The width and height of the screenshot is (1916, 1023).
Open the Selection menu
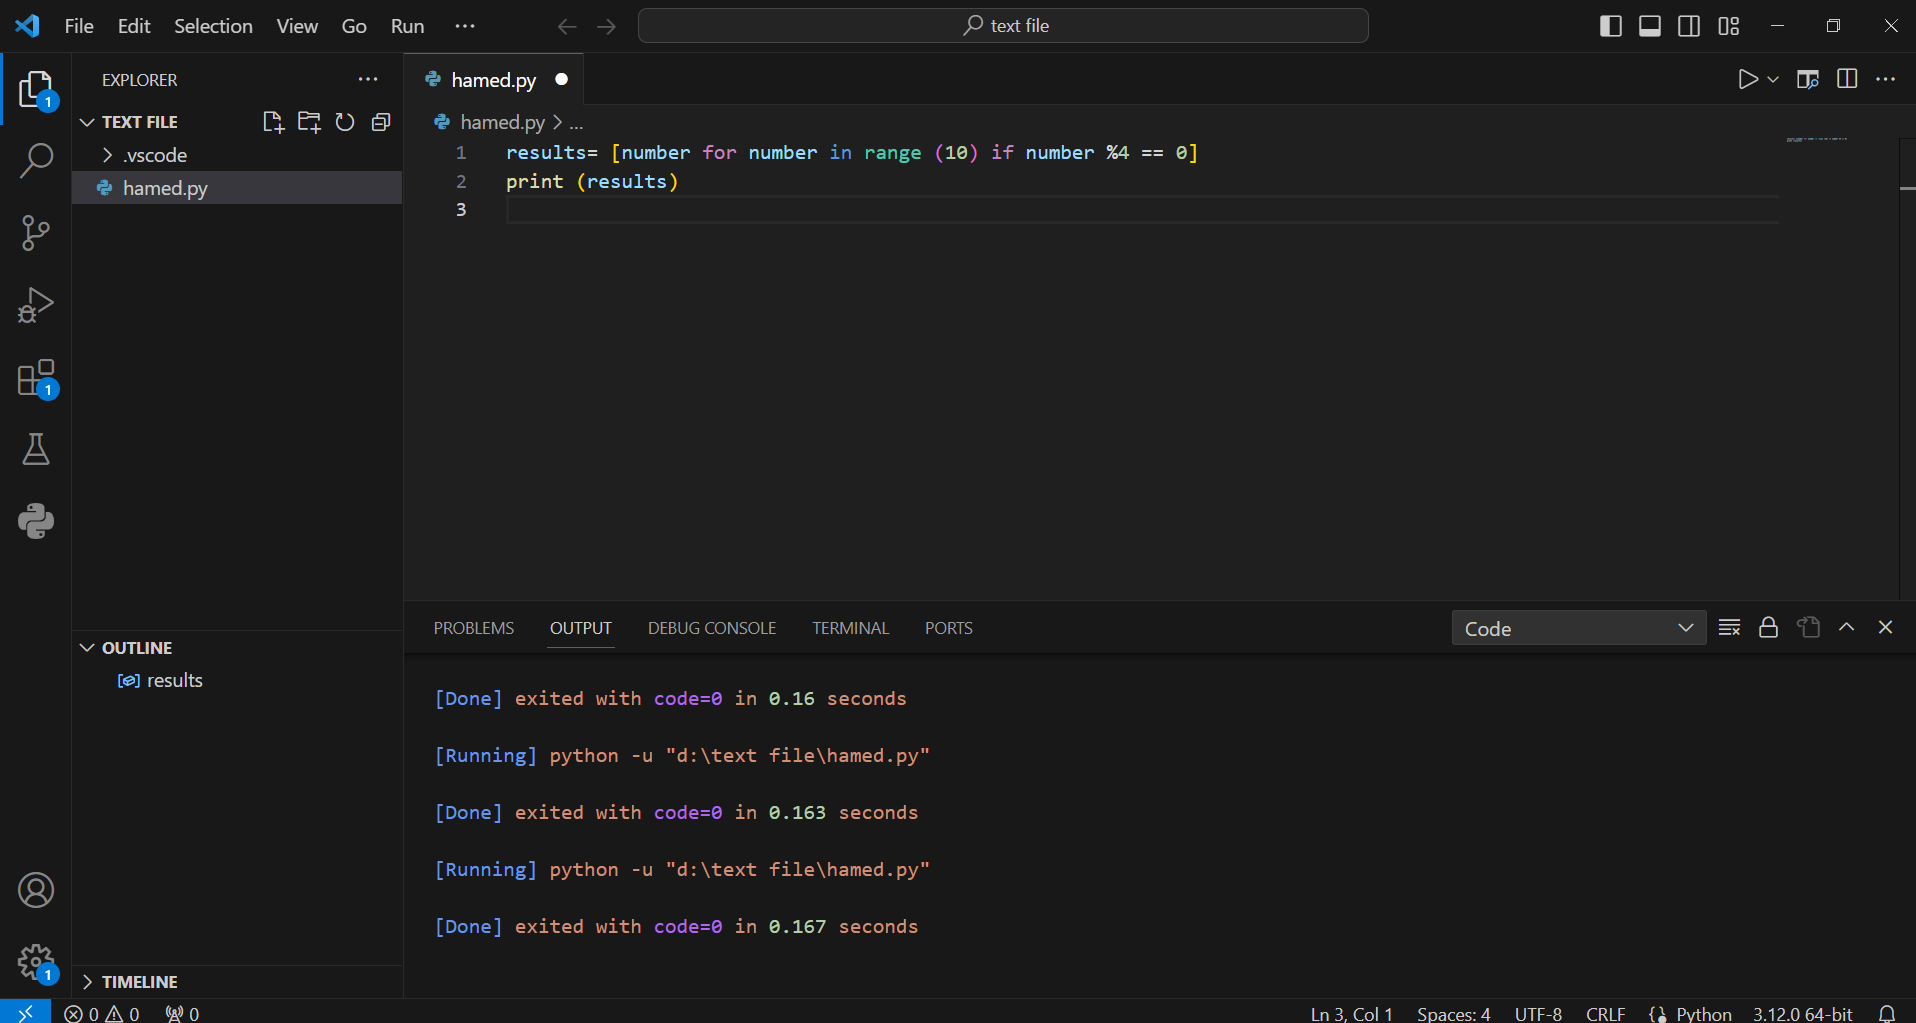pos(213,26)
